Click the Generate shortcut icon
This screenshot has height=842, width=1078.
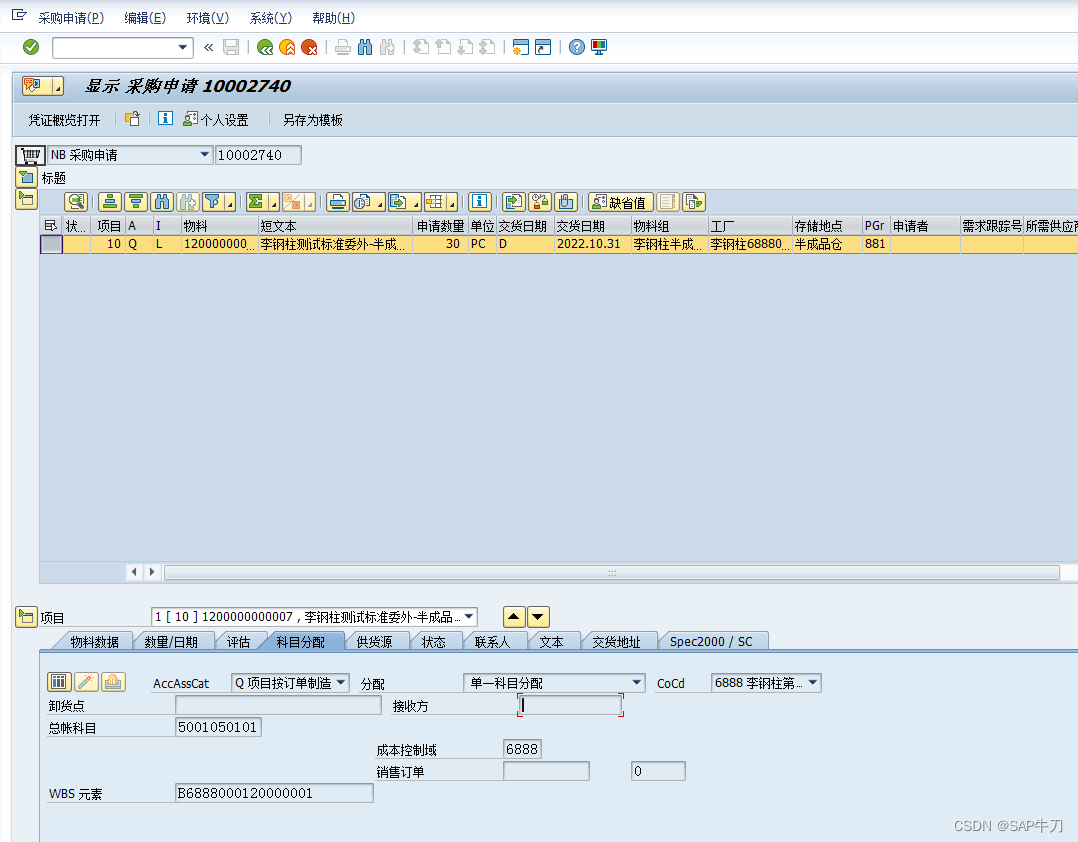[x=543, y=47]
